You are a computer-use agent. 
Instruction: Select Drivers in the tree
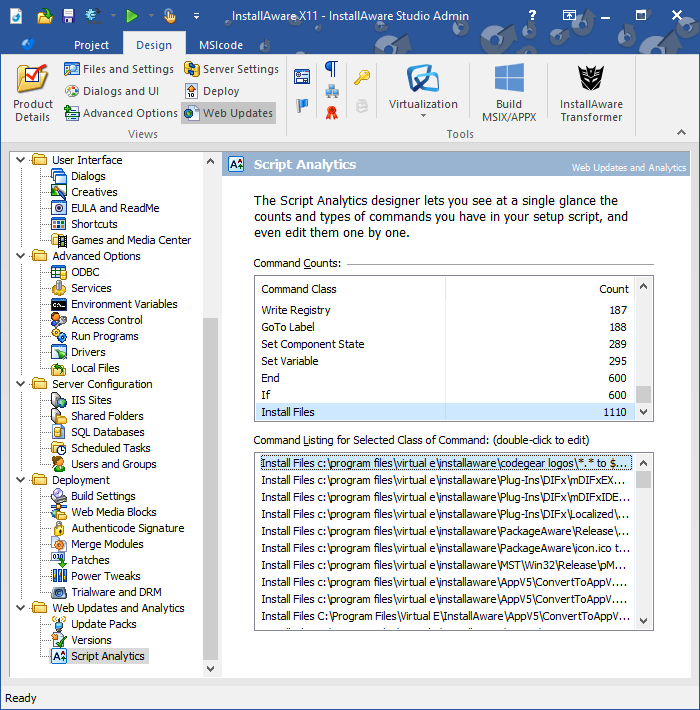pyautogui.click(x=88, y=352)
